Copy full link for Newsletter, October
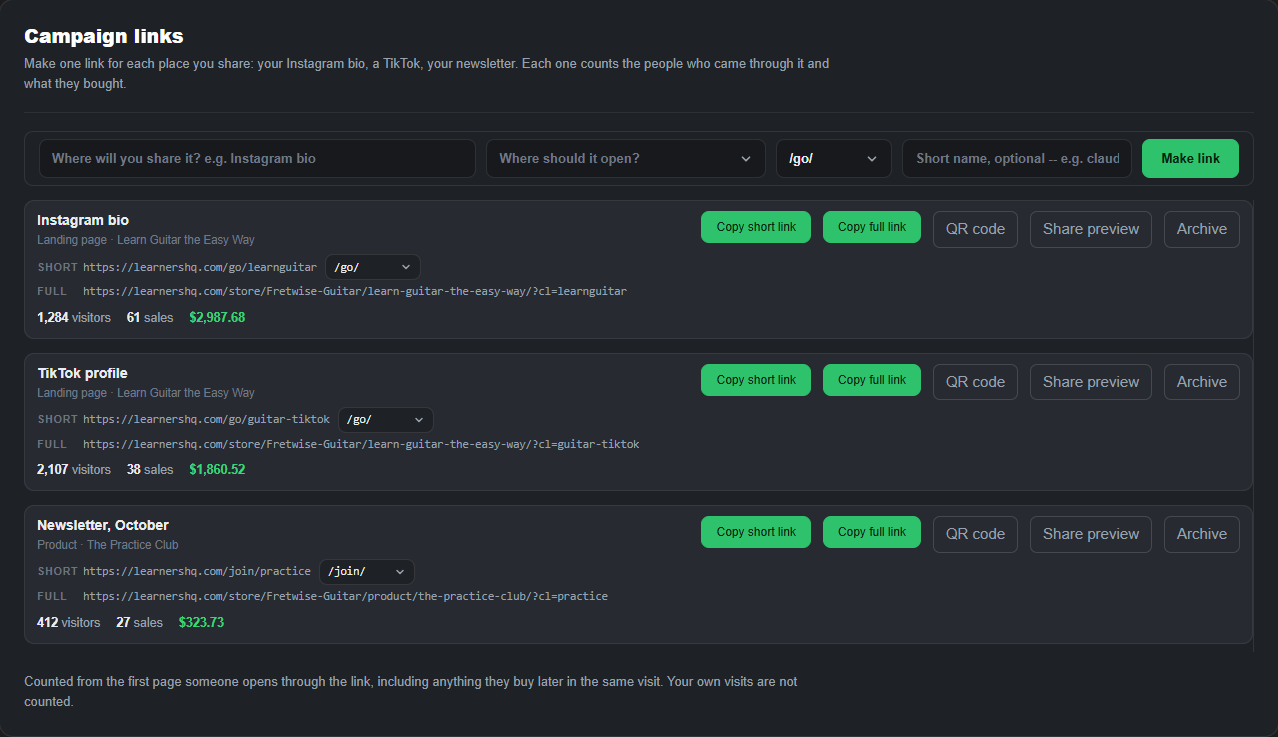Screen dimensions: 1278x737 (872, 532)
